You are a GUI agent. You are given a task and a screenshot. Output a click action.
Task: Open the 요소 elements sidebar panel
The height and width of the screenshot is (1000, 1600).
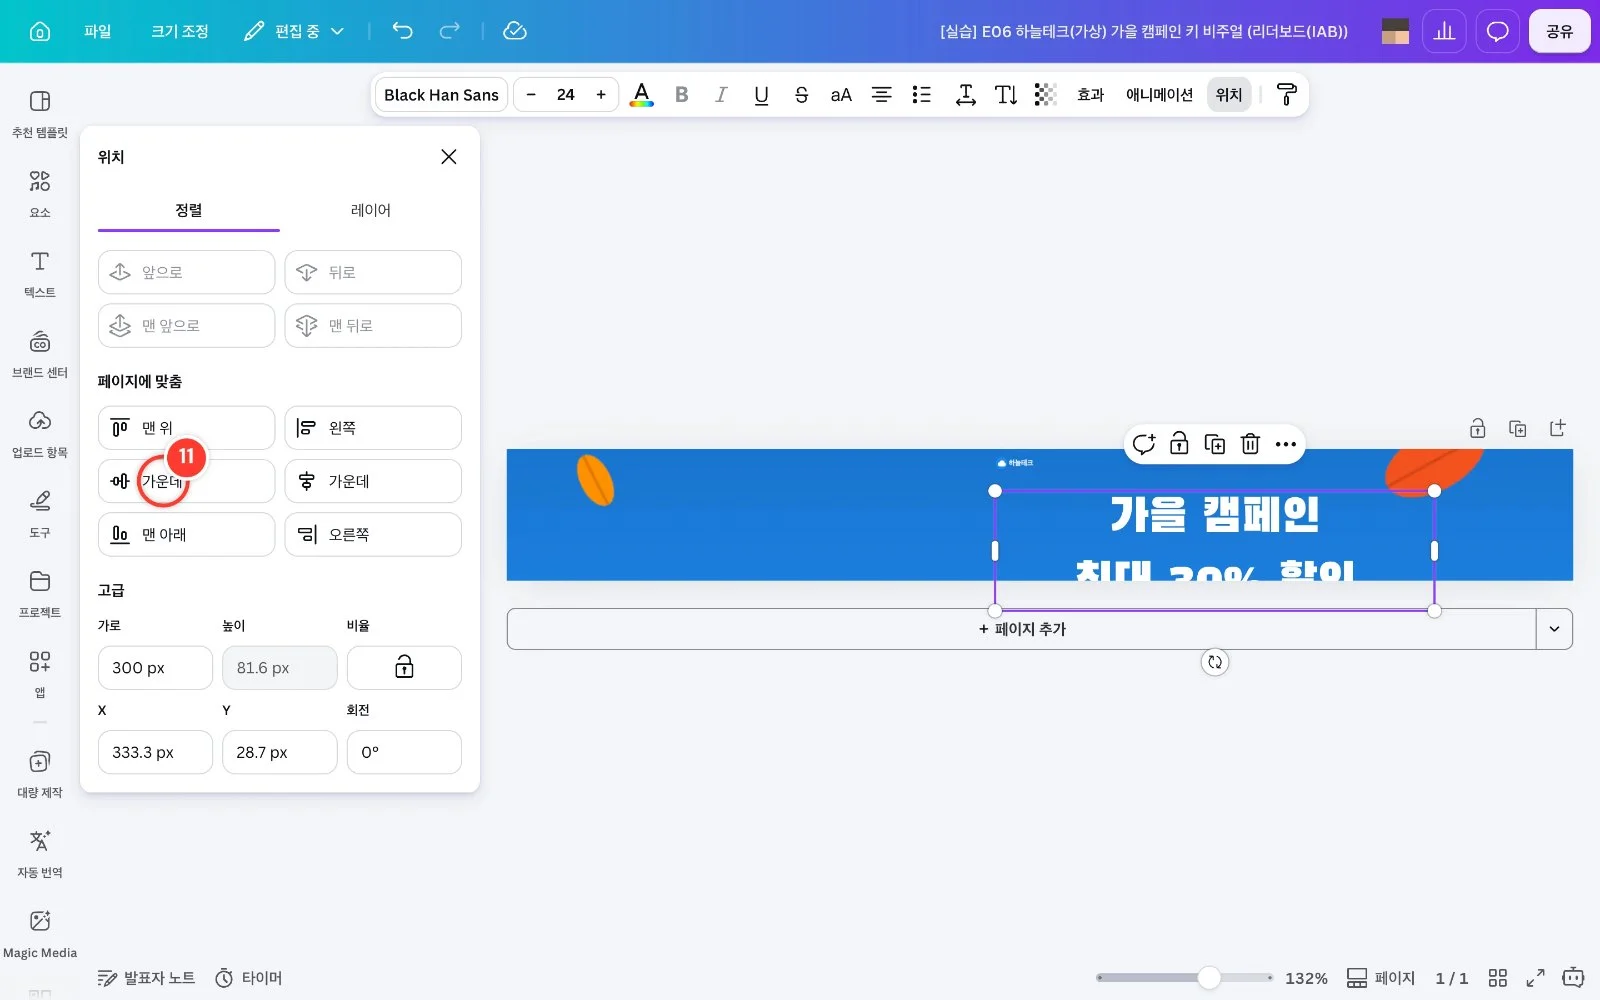pyautogui.click(x=40, y=193)
